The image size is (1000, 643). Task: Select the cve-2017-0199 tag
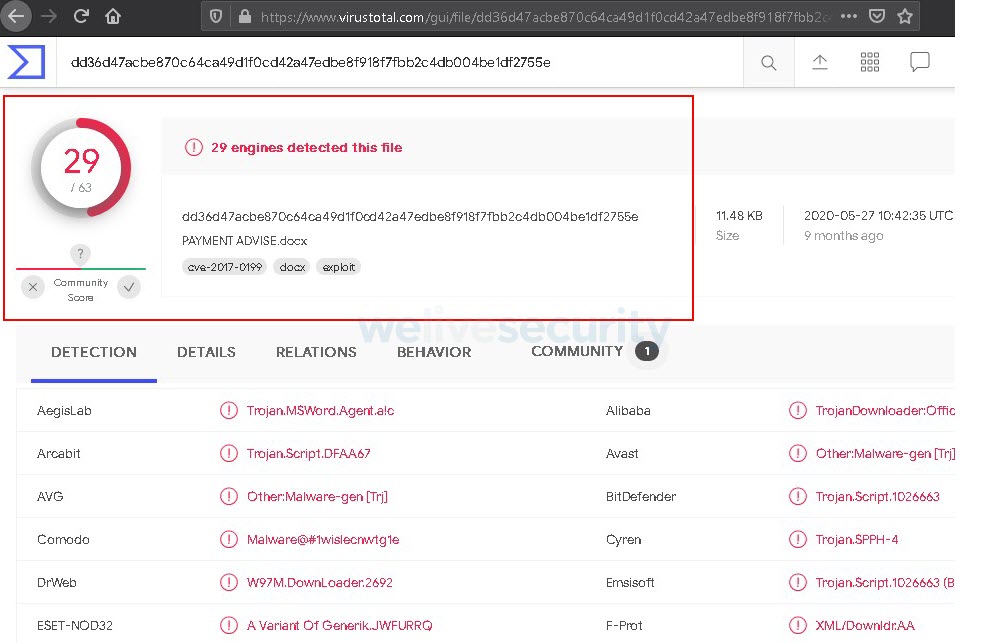224,267
